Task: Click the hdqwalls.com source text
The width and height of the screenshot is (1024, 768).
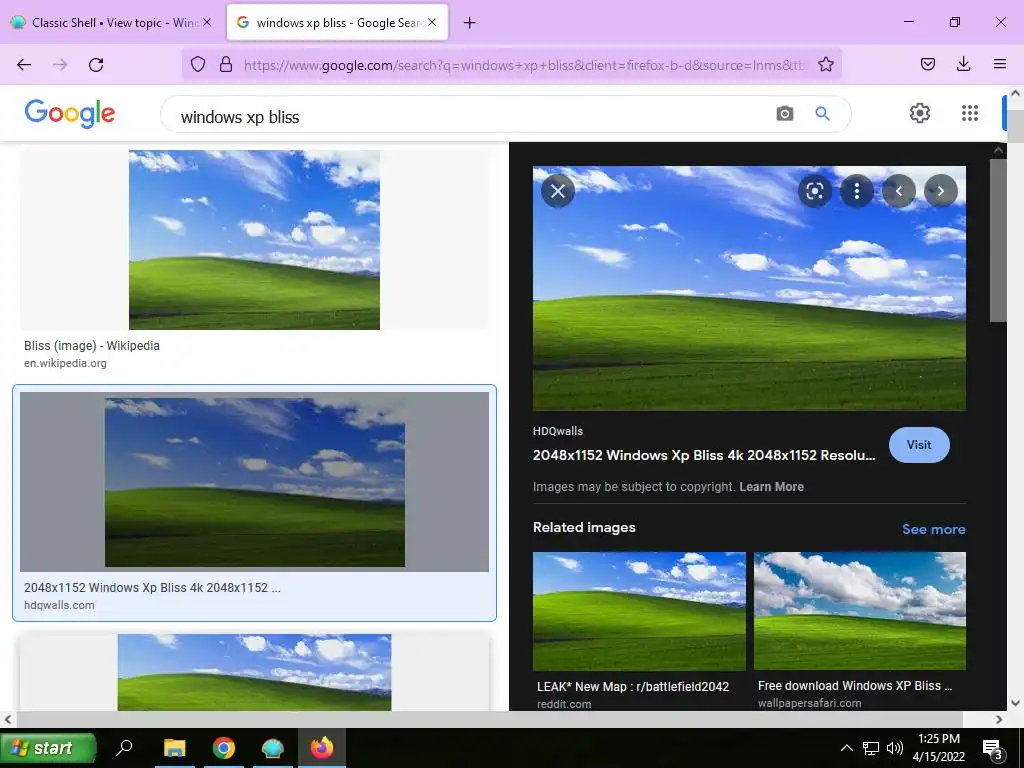Action: (59, 605)
